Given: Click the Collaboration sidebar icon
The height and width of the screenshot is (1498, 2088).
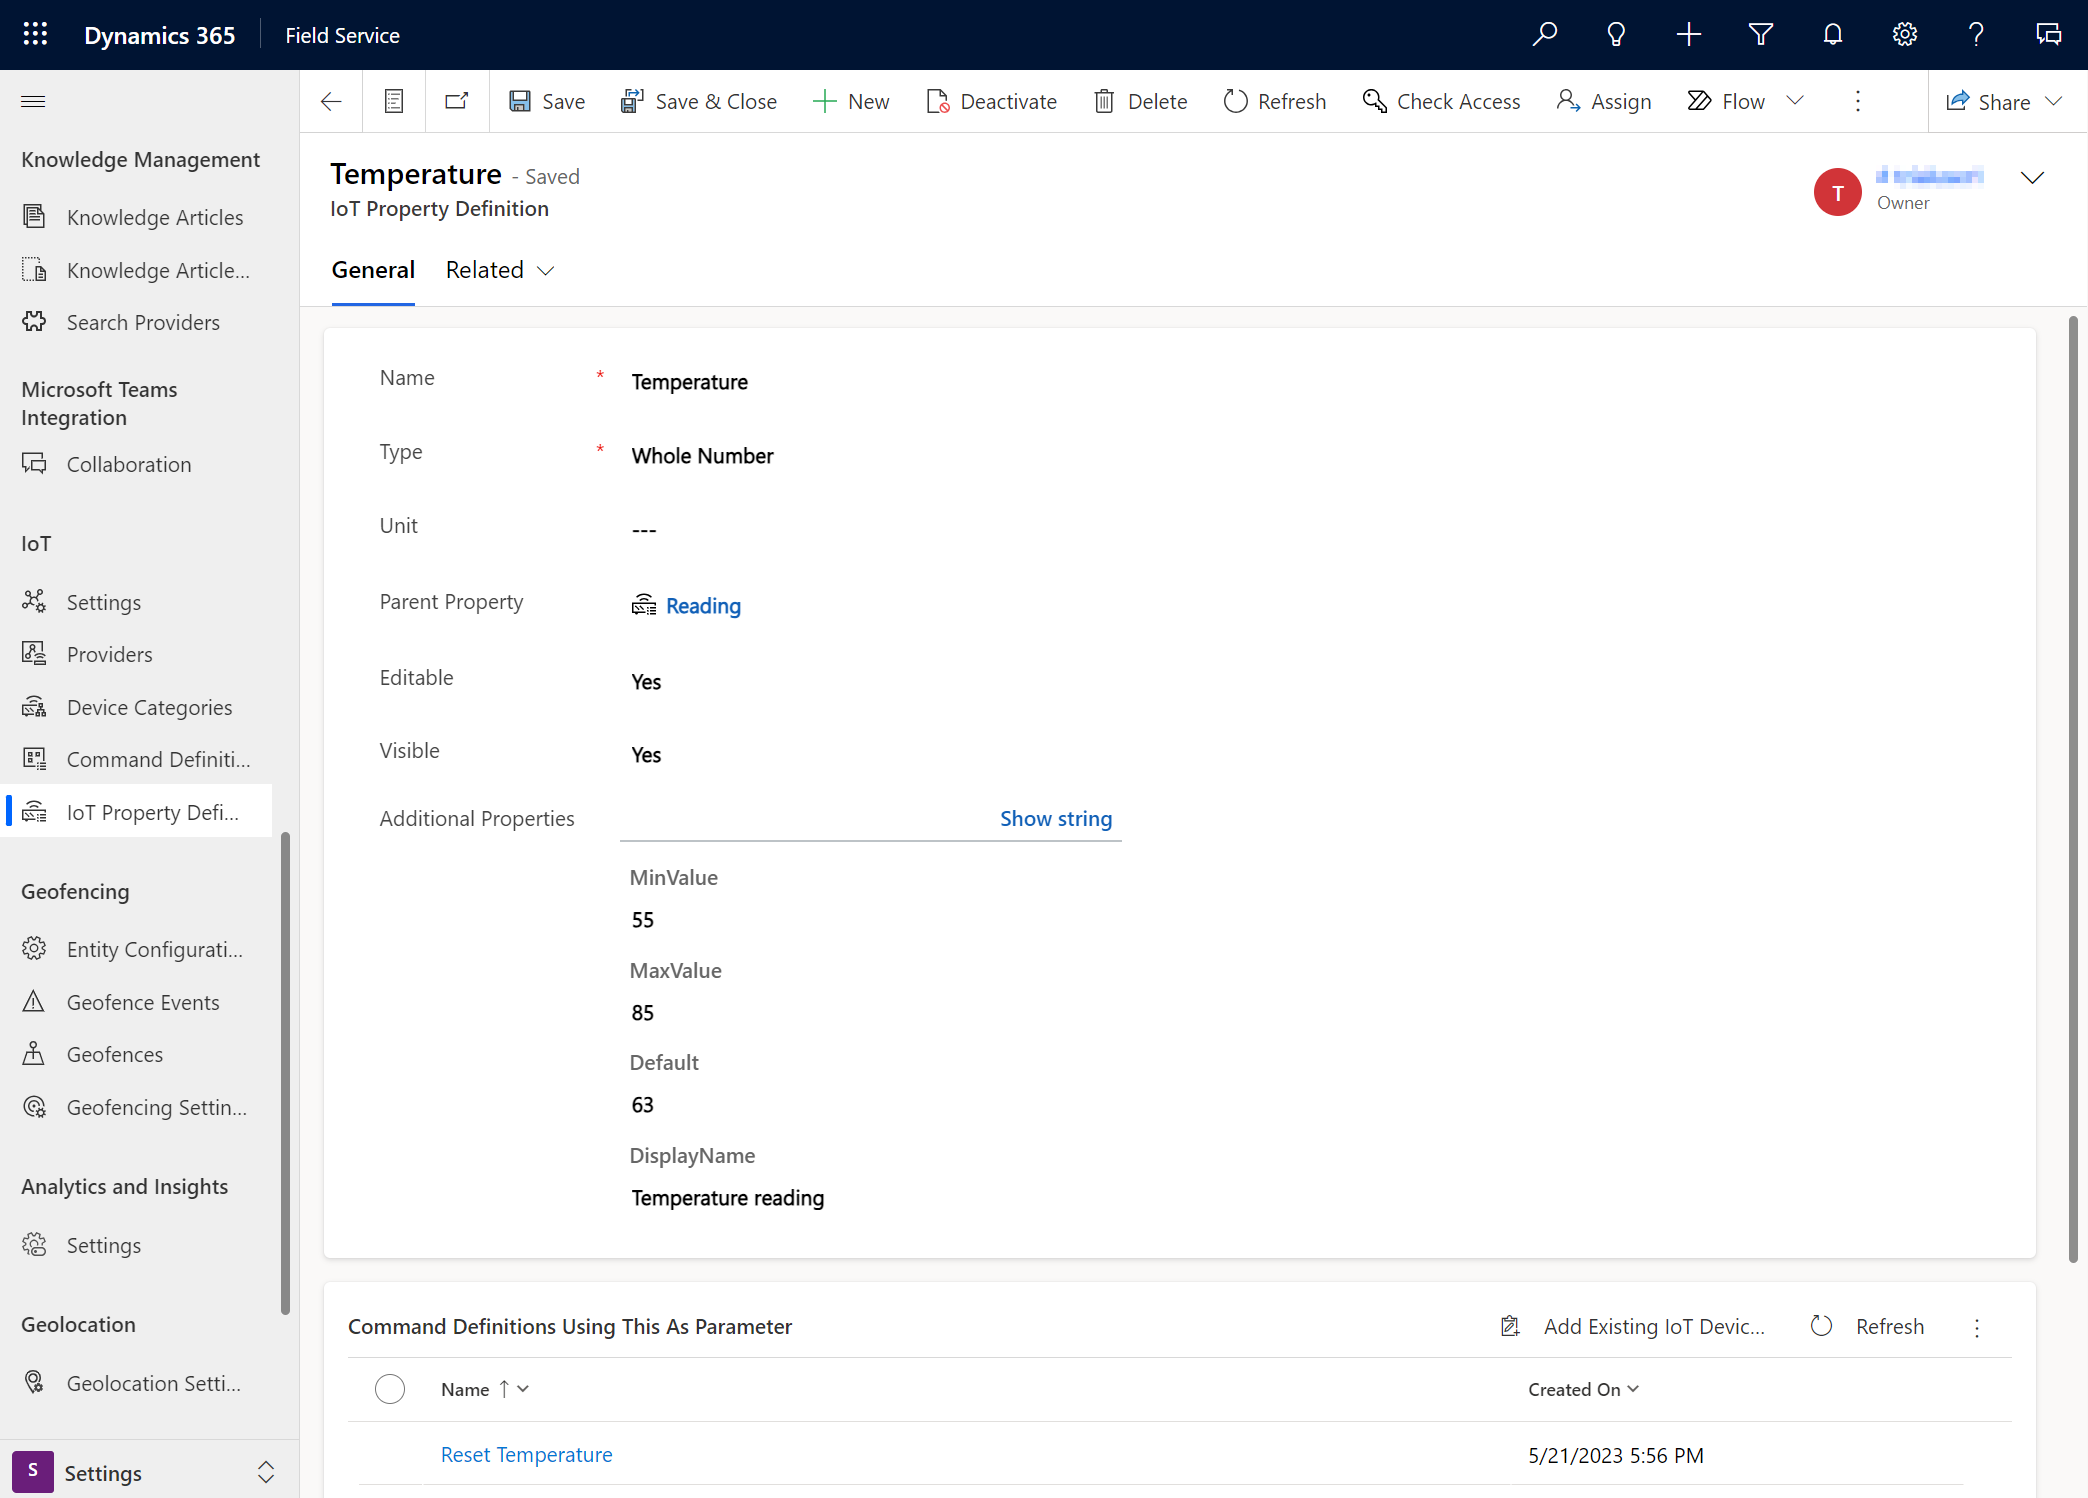Looking at the screenshot, I should coord(36,462).
